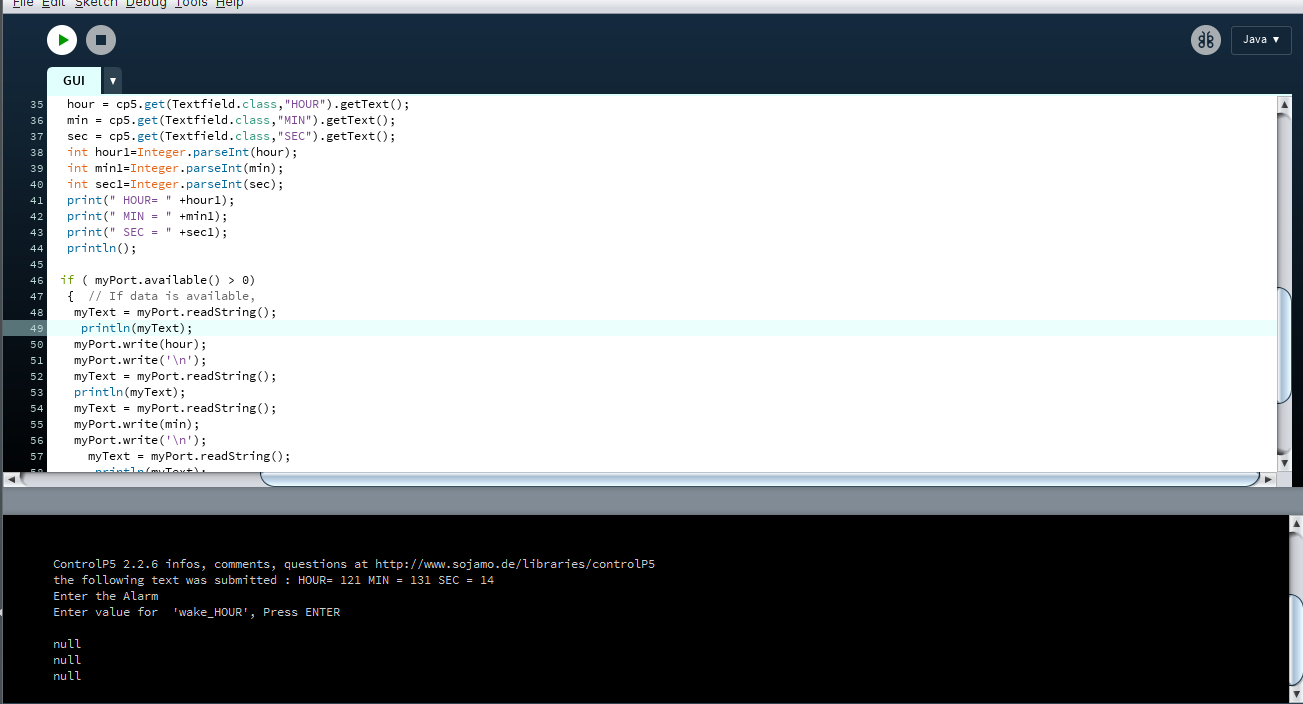Click the 'println();' statement on line 44

(101, 248)
